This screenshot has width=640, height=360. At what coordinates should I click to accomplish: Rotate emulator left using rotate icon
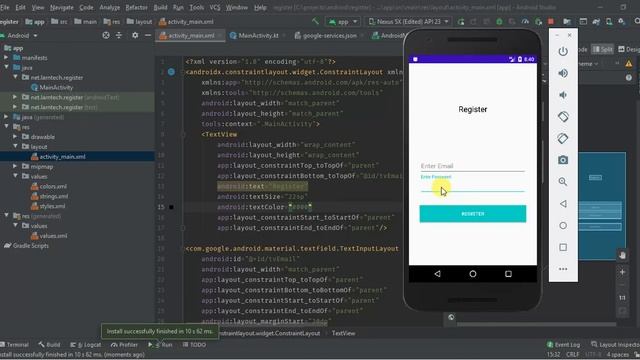point(563,117)
